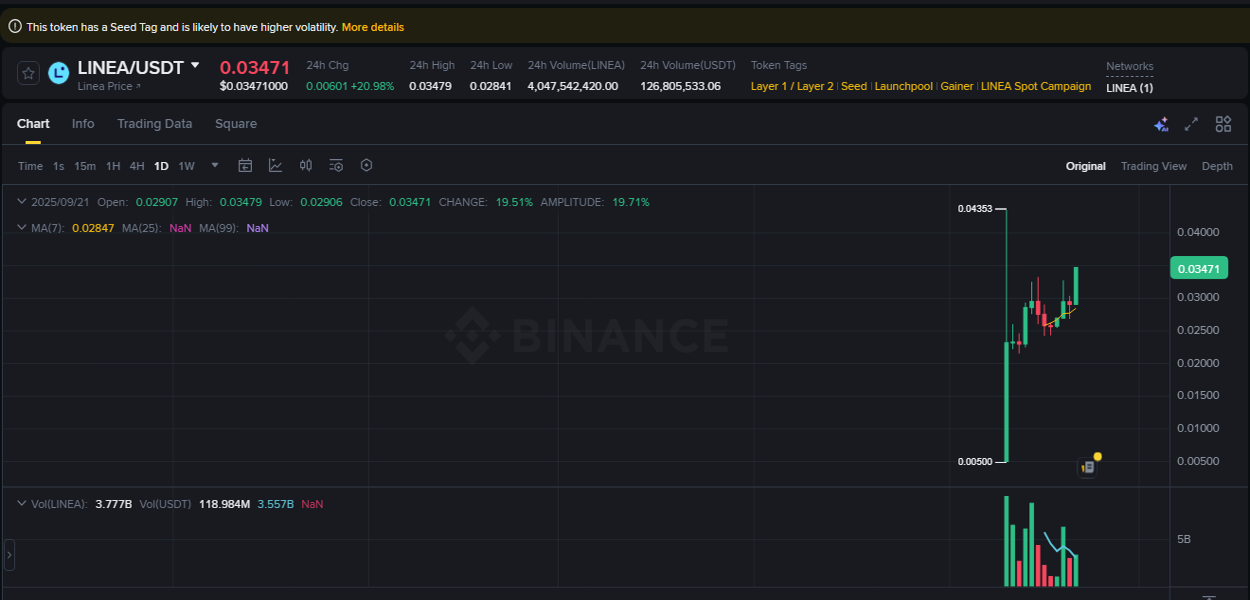This screenshot has width=1250, height=600.
Task: Open the indicator settings icon
Action: coord(336,165)
